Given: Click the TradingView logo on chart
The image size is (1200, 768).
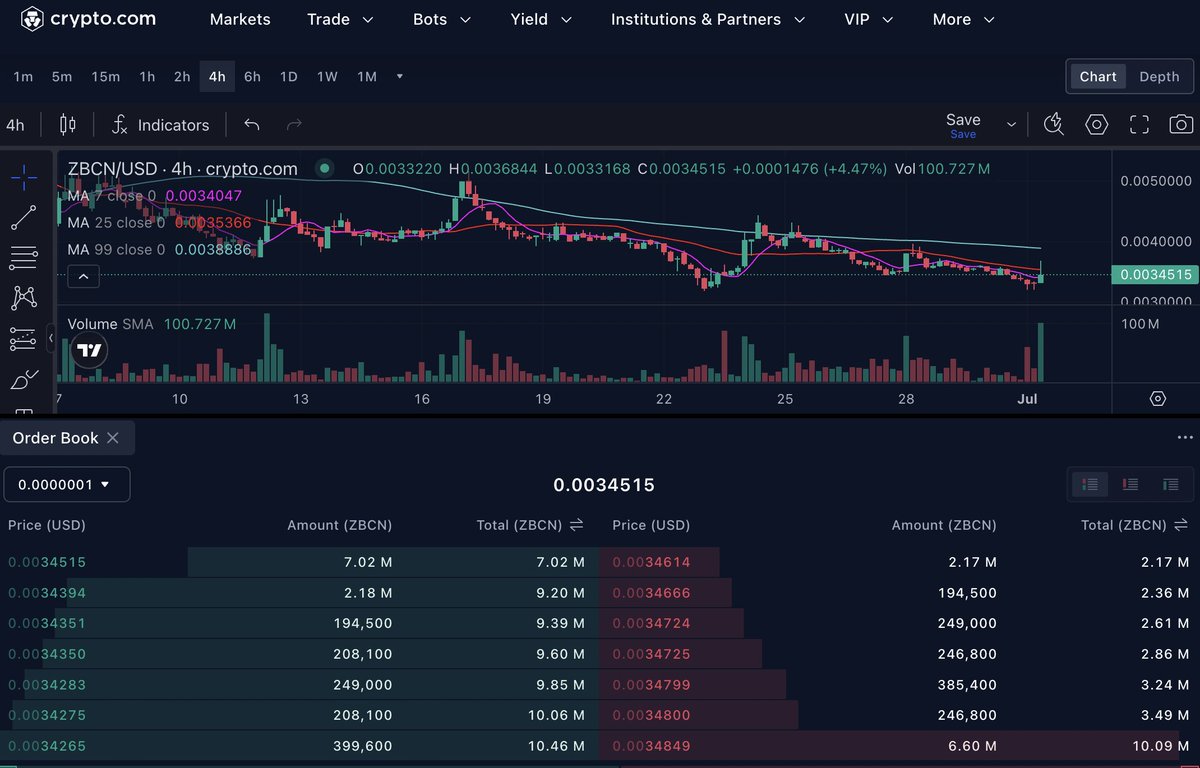Looking at the screenshot, I should 90,350.
